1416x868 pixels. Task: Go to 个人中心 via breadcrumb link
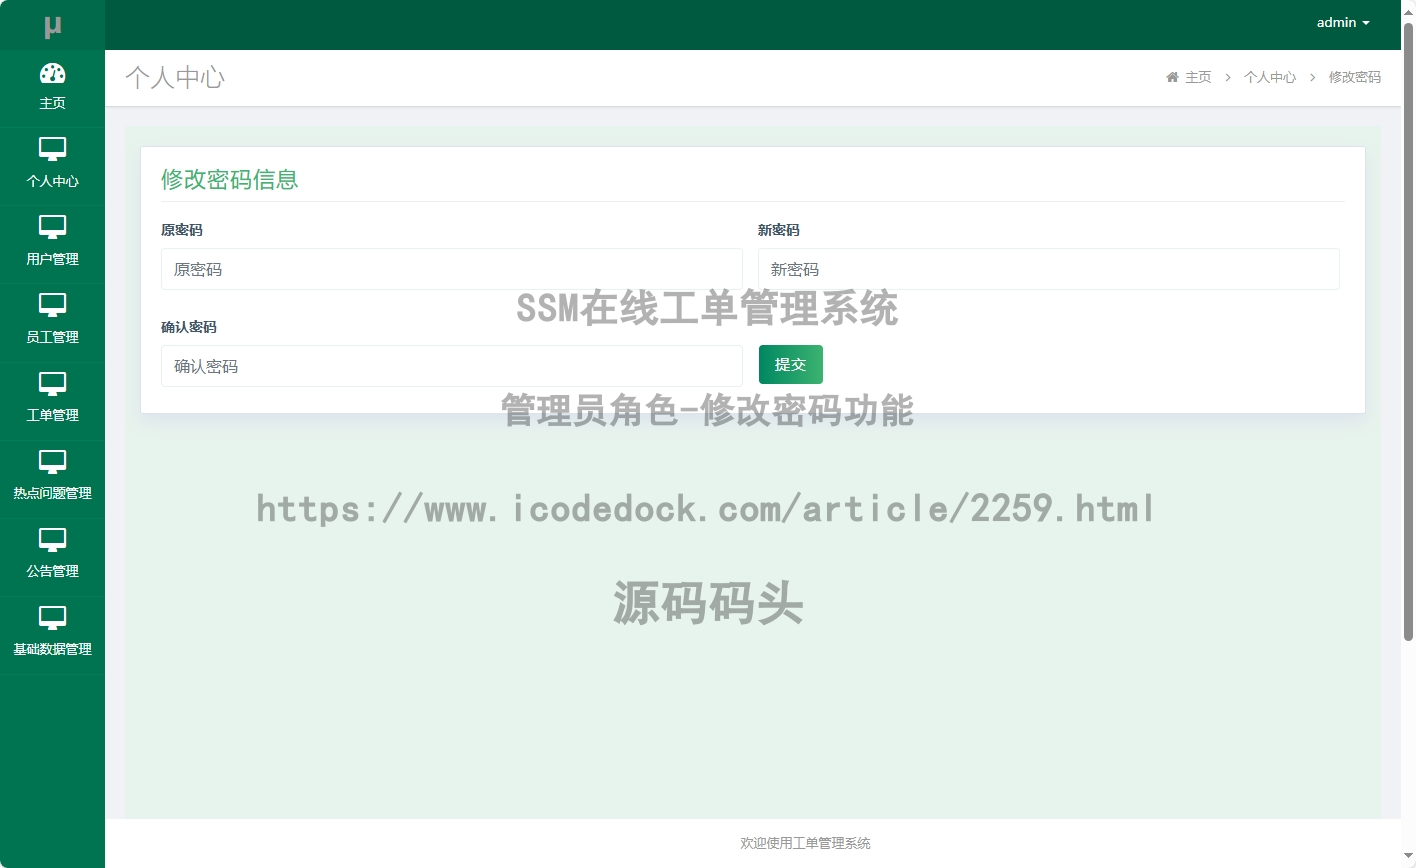tap(1270, 77)
